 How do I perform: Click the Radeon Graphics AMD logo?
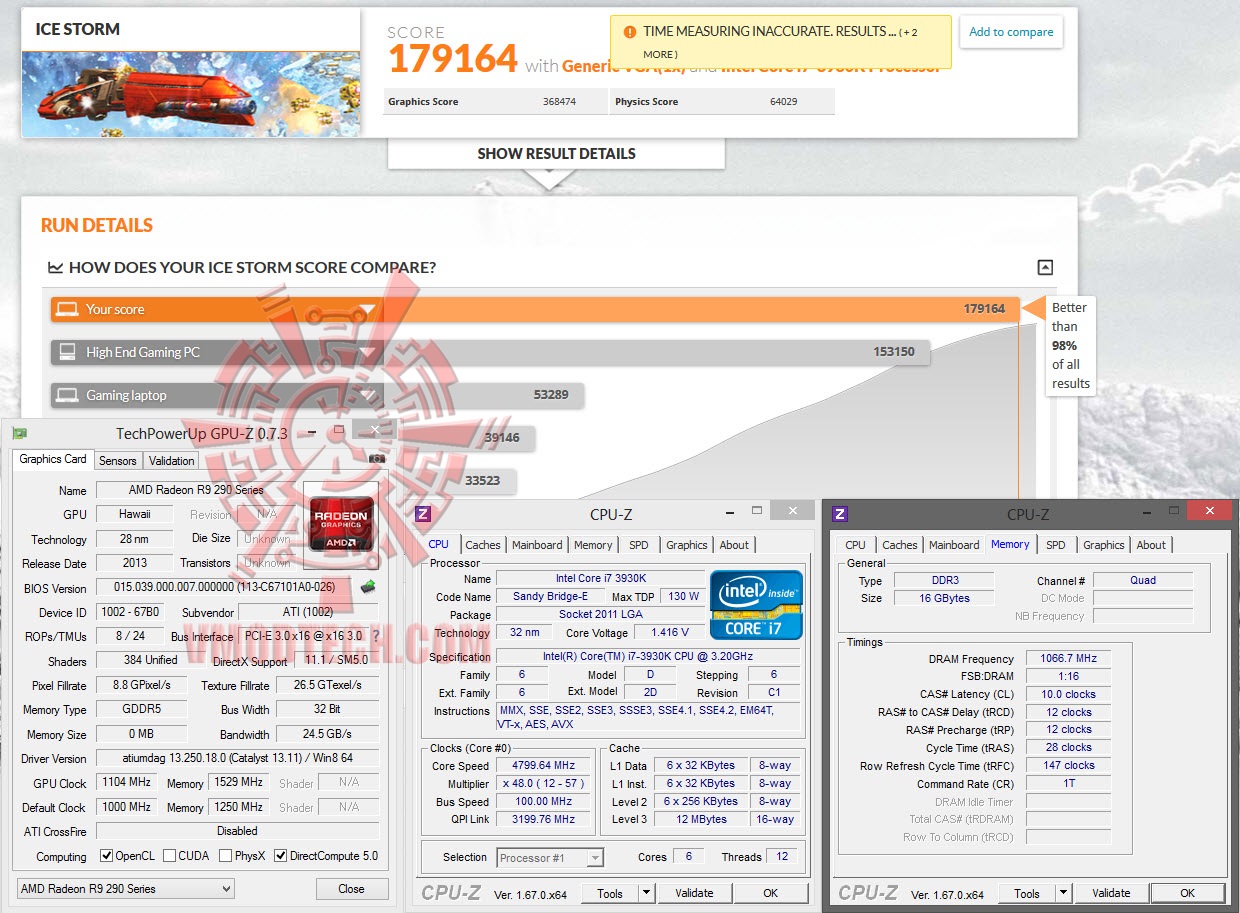click(341, 524)
